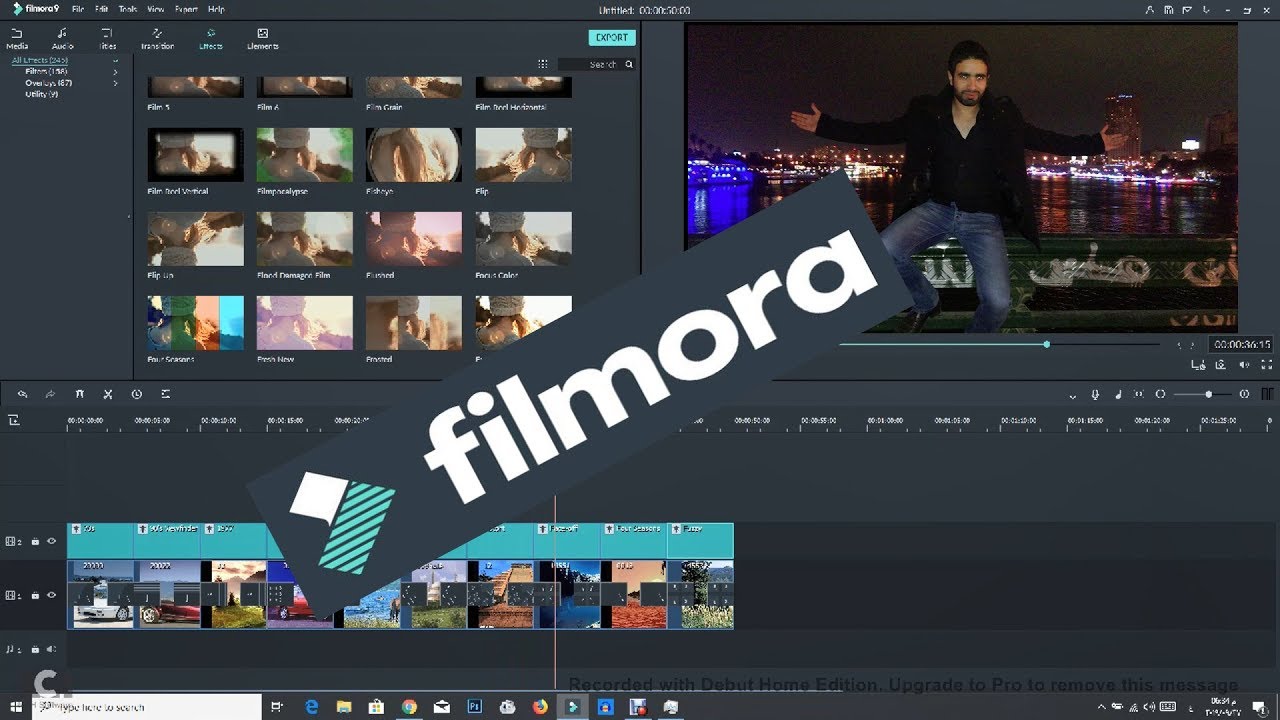Open the Audio tab
The width and height of the screenshot is (1280, 720).
pos(62,39)
